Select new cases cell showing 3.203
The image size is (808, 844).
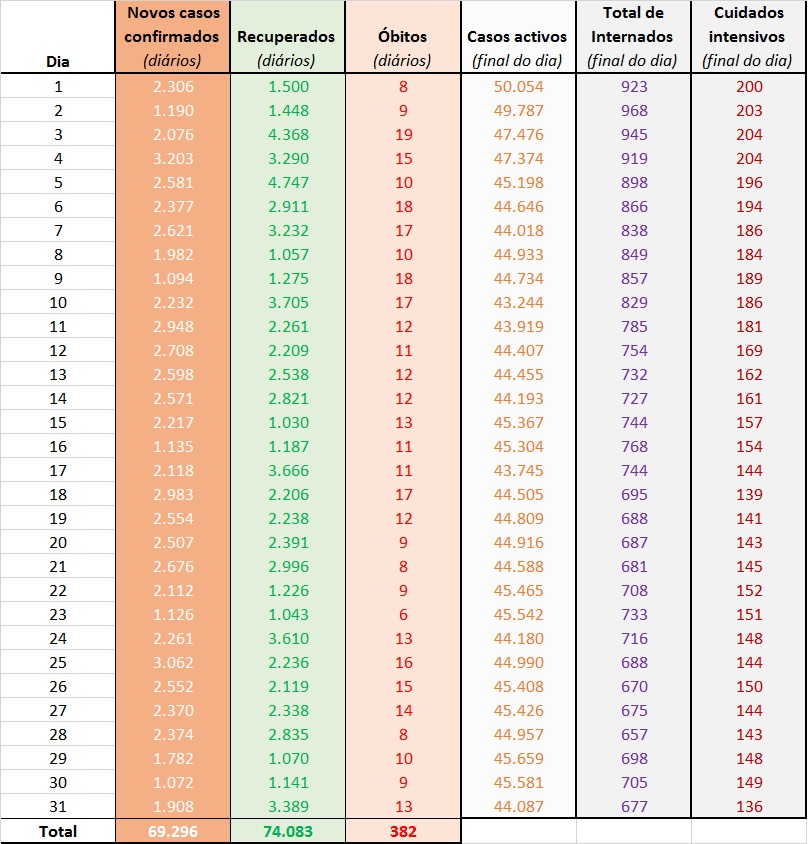(172, 158)
